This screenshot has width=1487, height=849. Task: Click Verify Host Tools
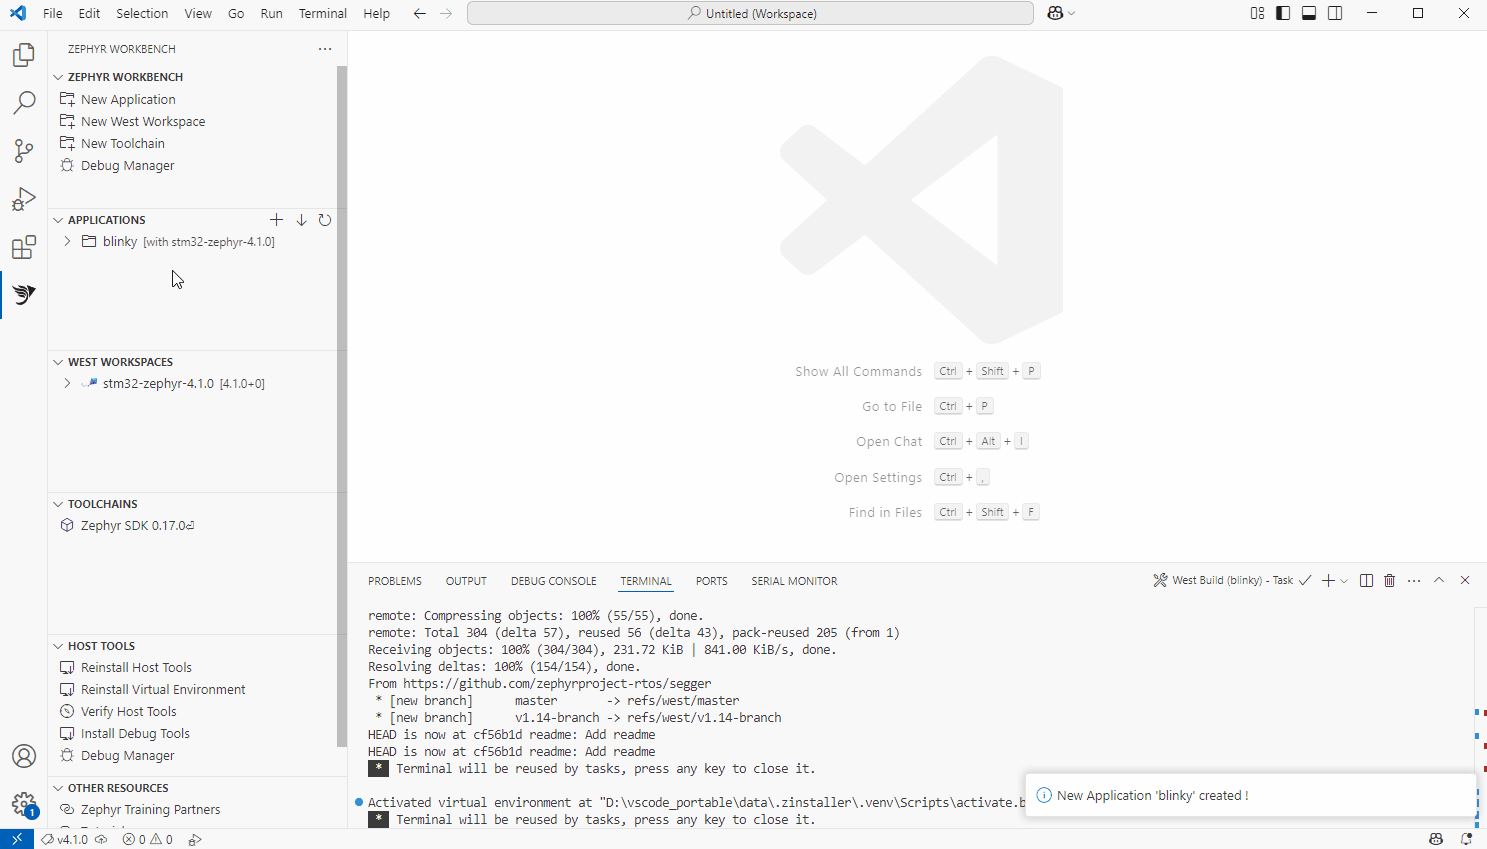pyautogui.click(x=128, y=712)
